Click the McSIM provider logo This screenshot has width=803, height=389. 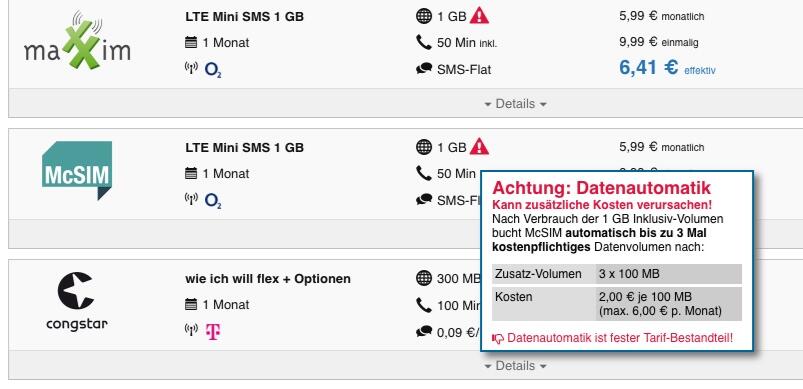(77, 170)
